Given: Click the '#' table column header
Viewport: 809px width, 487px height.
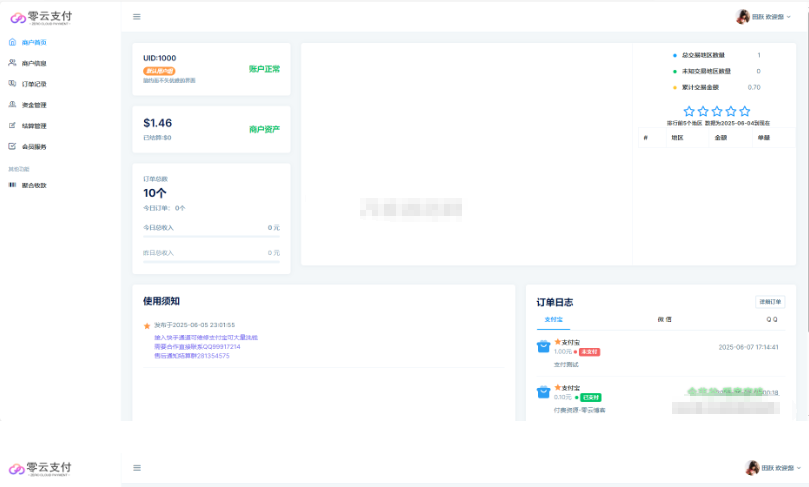Looking at the screenshot, I should click(x=645, y=138).
